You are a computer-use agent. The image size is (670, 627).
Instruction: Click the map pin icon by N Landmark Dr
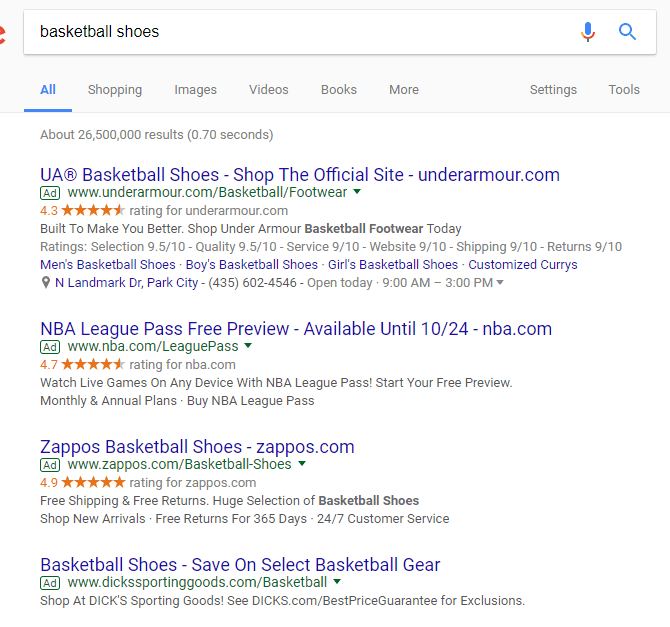click(x=46, y=283)
